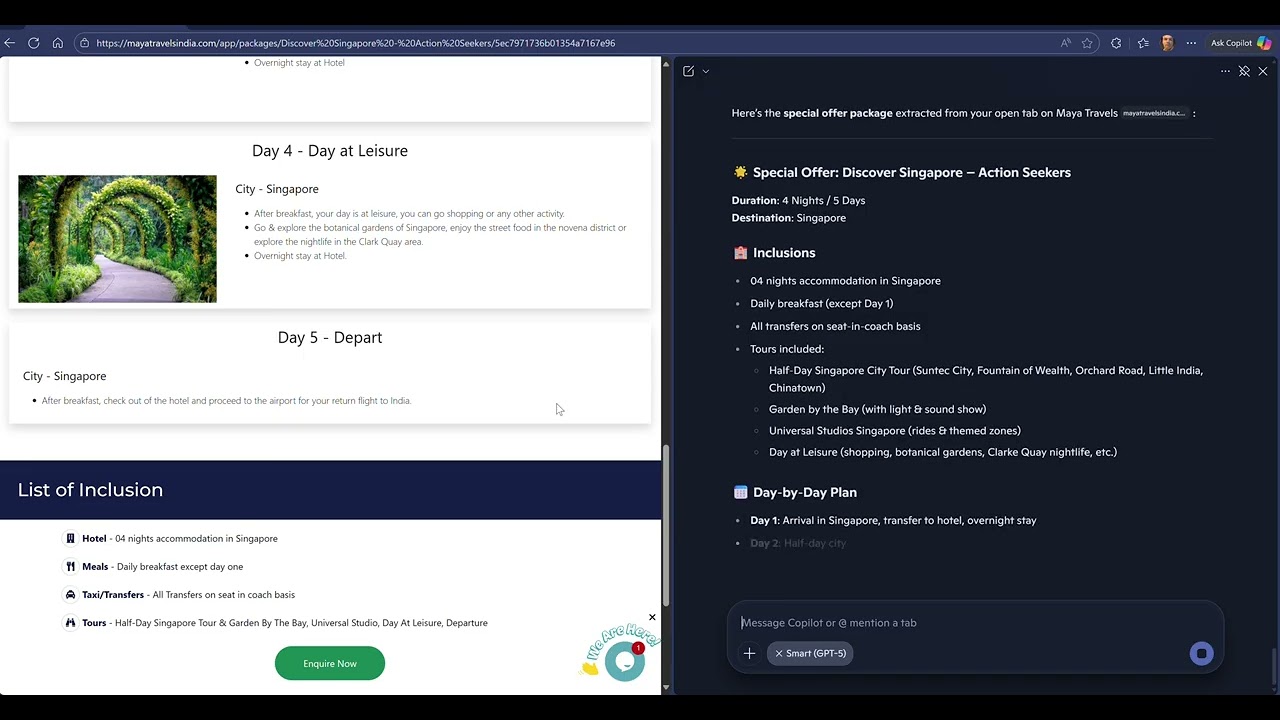Click the Taxi/Transfers car icon

pyautogui.click(x=70, y=594)
